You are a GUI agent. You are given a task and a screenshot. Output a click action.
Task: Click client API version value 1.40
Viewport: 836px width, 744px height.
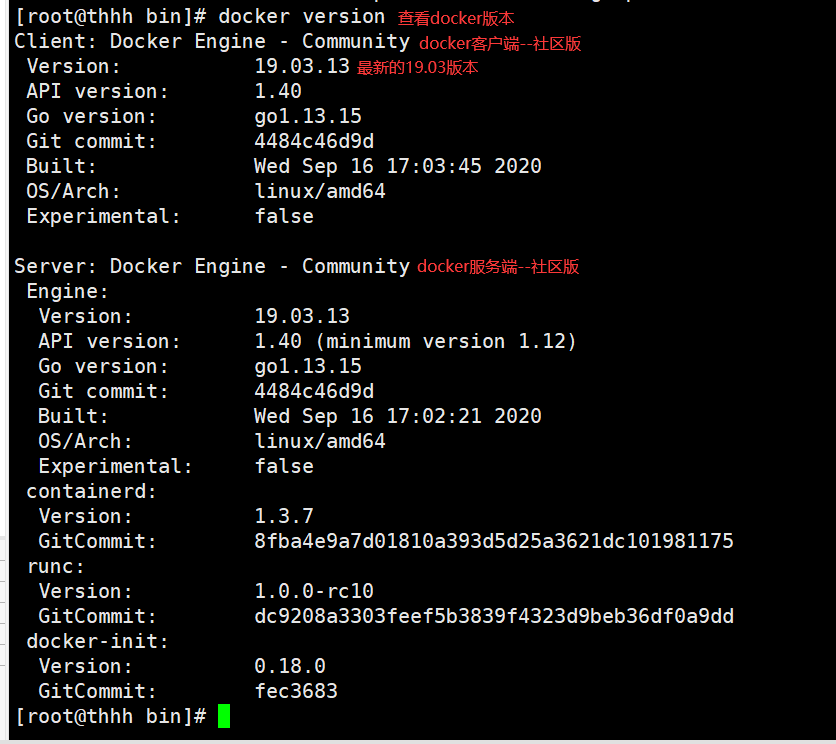278,91
